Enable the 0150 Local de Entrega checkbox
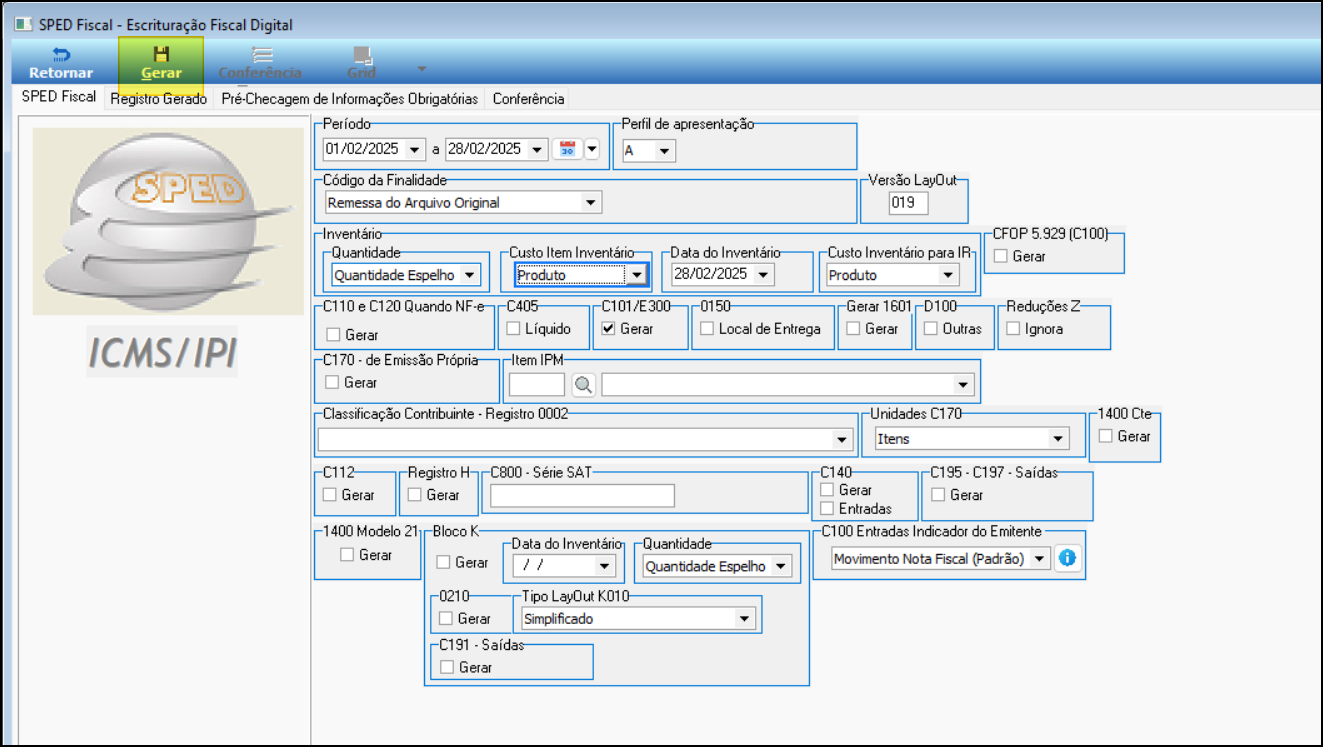The width and height of the screenshot is (1323, 747). [707, 328]
